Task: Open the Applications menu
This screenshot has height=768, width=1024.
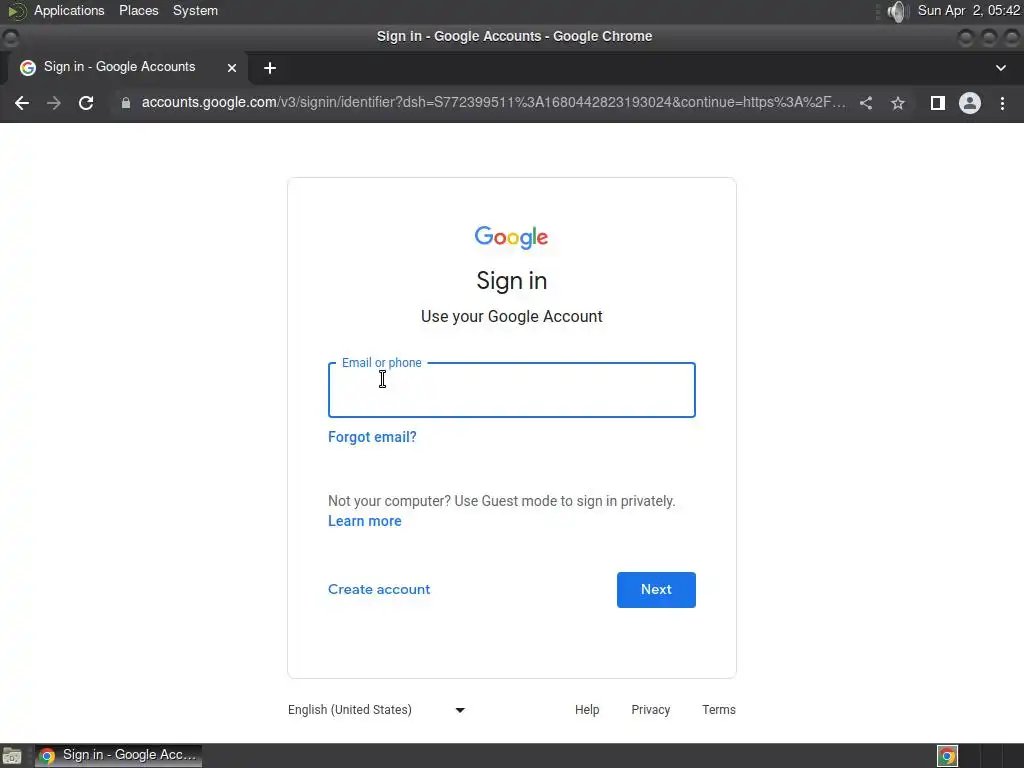Action: coord(69,10)
